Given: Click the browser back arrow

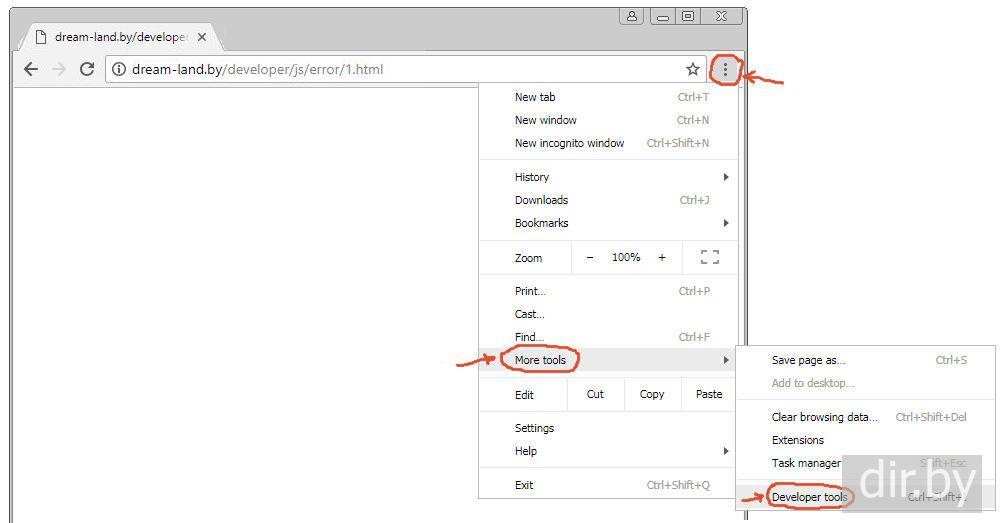Looking at the screenshot, I should tap(31, 69).
